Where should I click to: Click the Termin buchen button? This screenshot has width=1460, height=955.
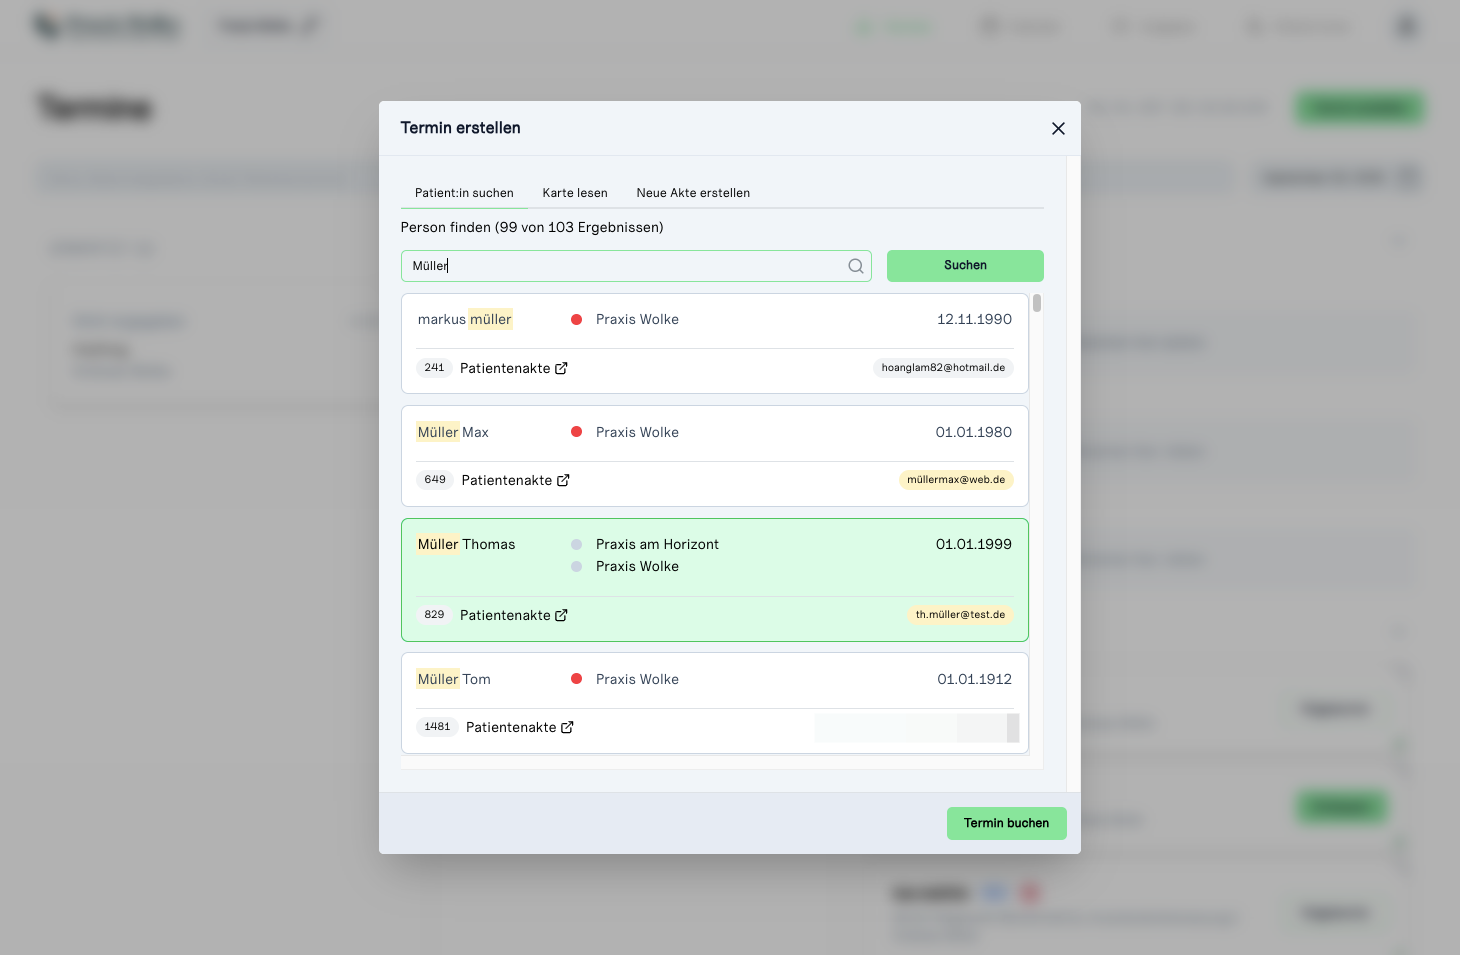click(x=1006, y=823)
